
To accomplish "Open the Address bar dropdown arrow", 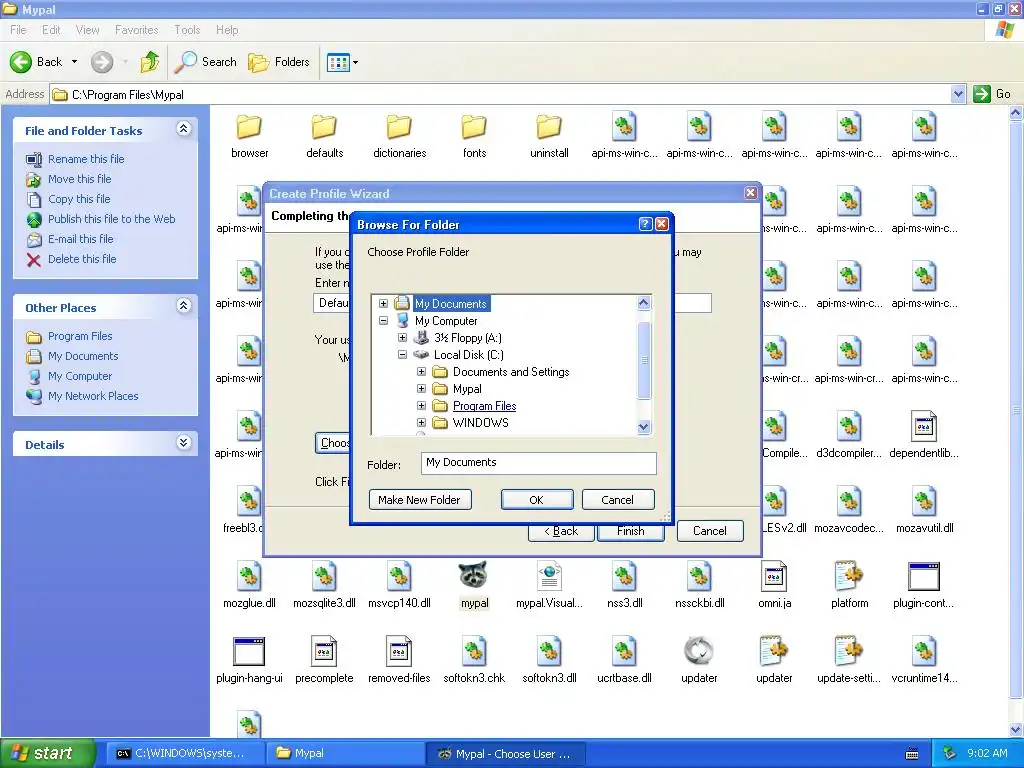I will tap(957, 94).
